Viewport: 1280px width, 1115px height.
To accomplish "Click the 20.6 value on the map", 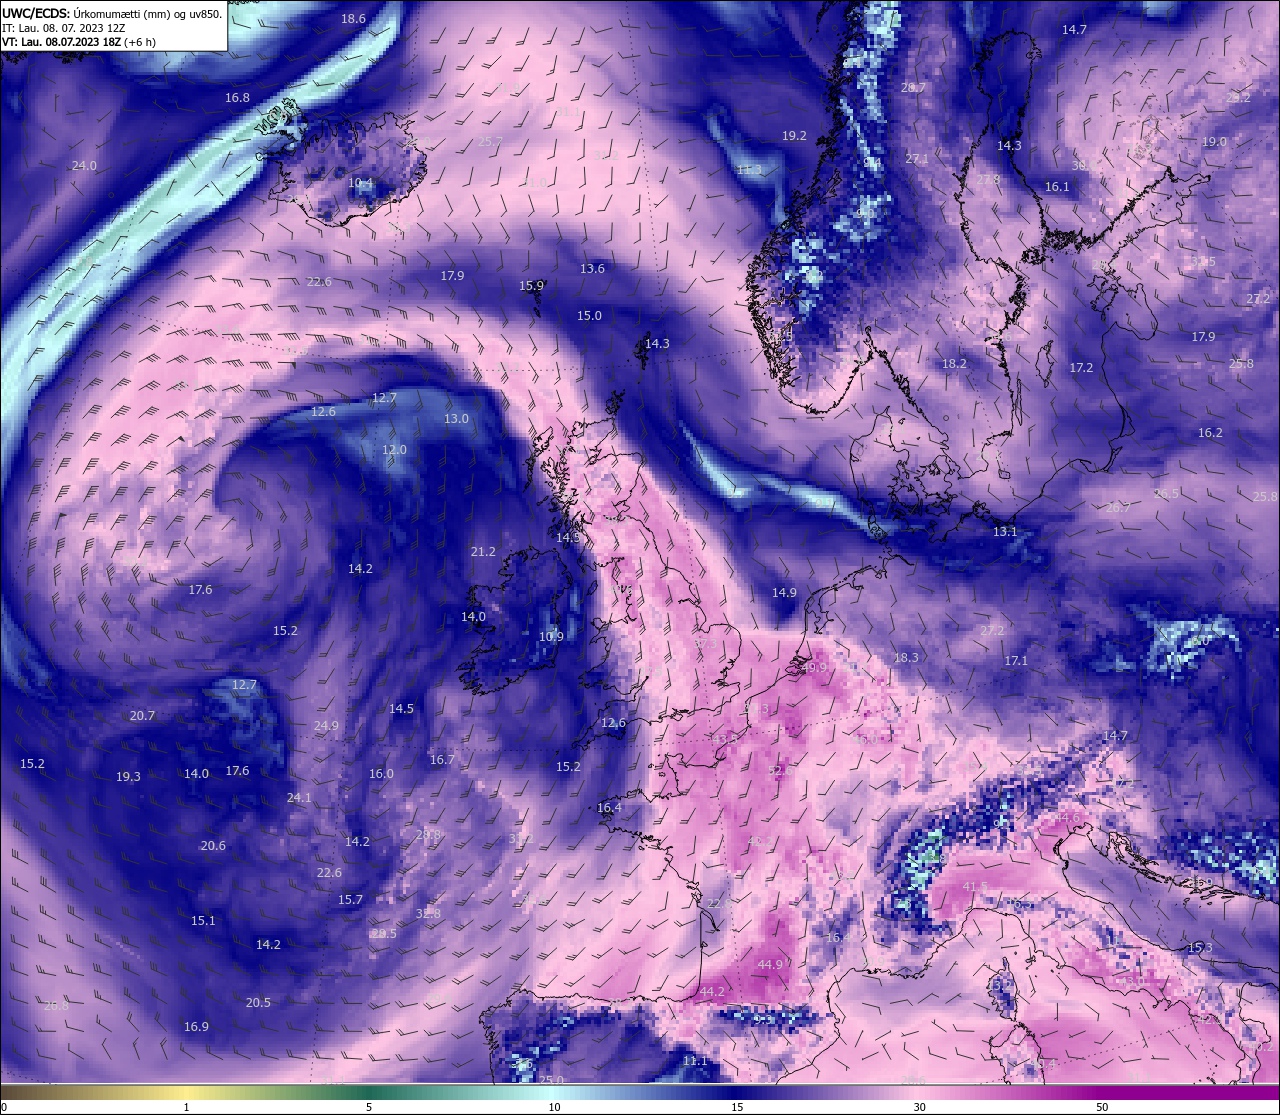I will [x=213, y=846].
